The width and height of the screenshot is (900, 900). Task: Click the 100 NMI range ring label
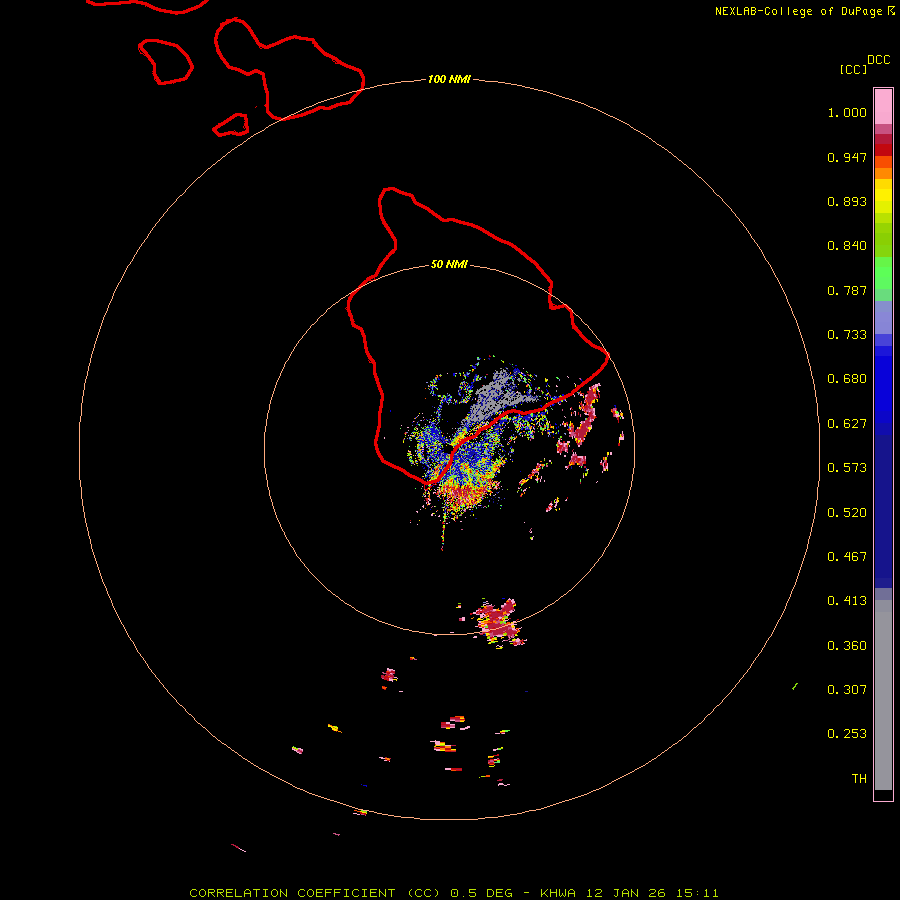449,79
